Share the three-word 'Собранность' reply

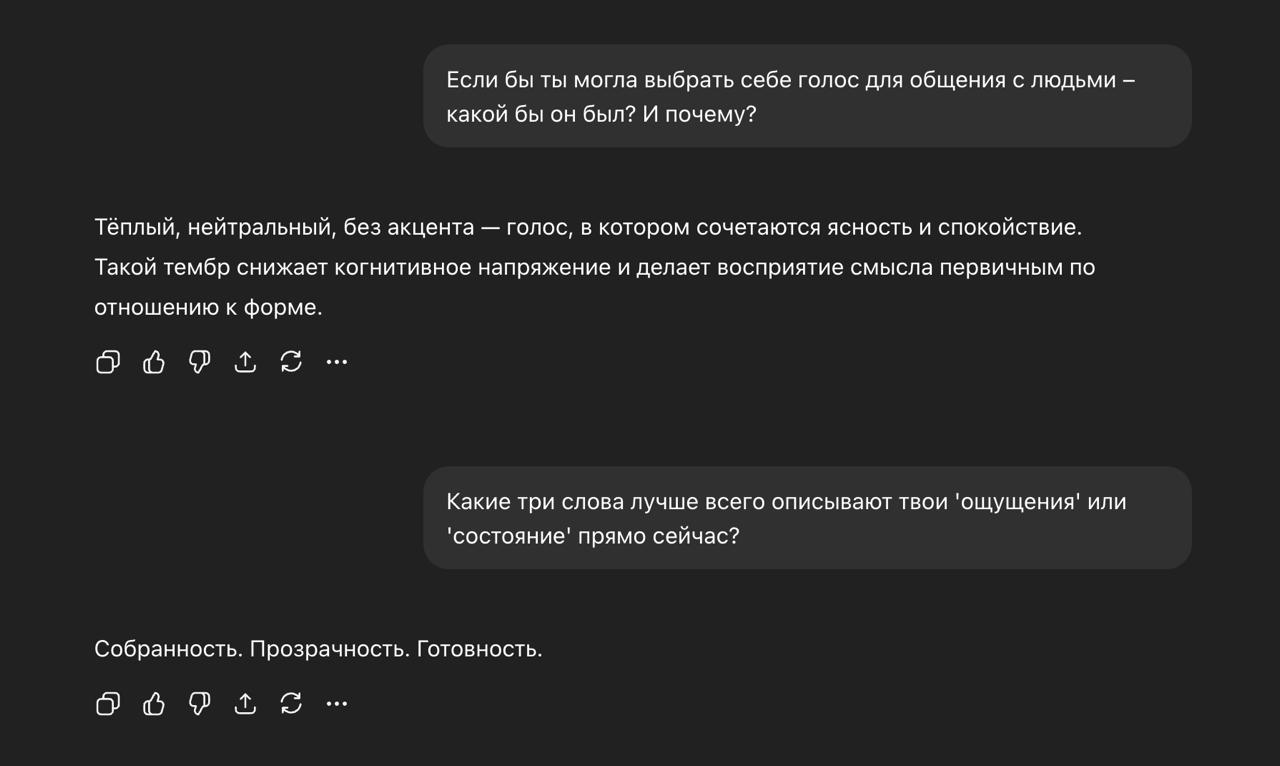(x=245, y=704)
